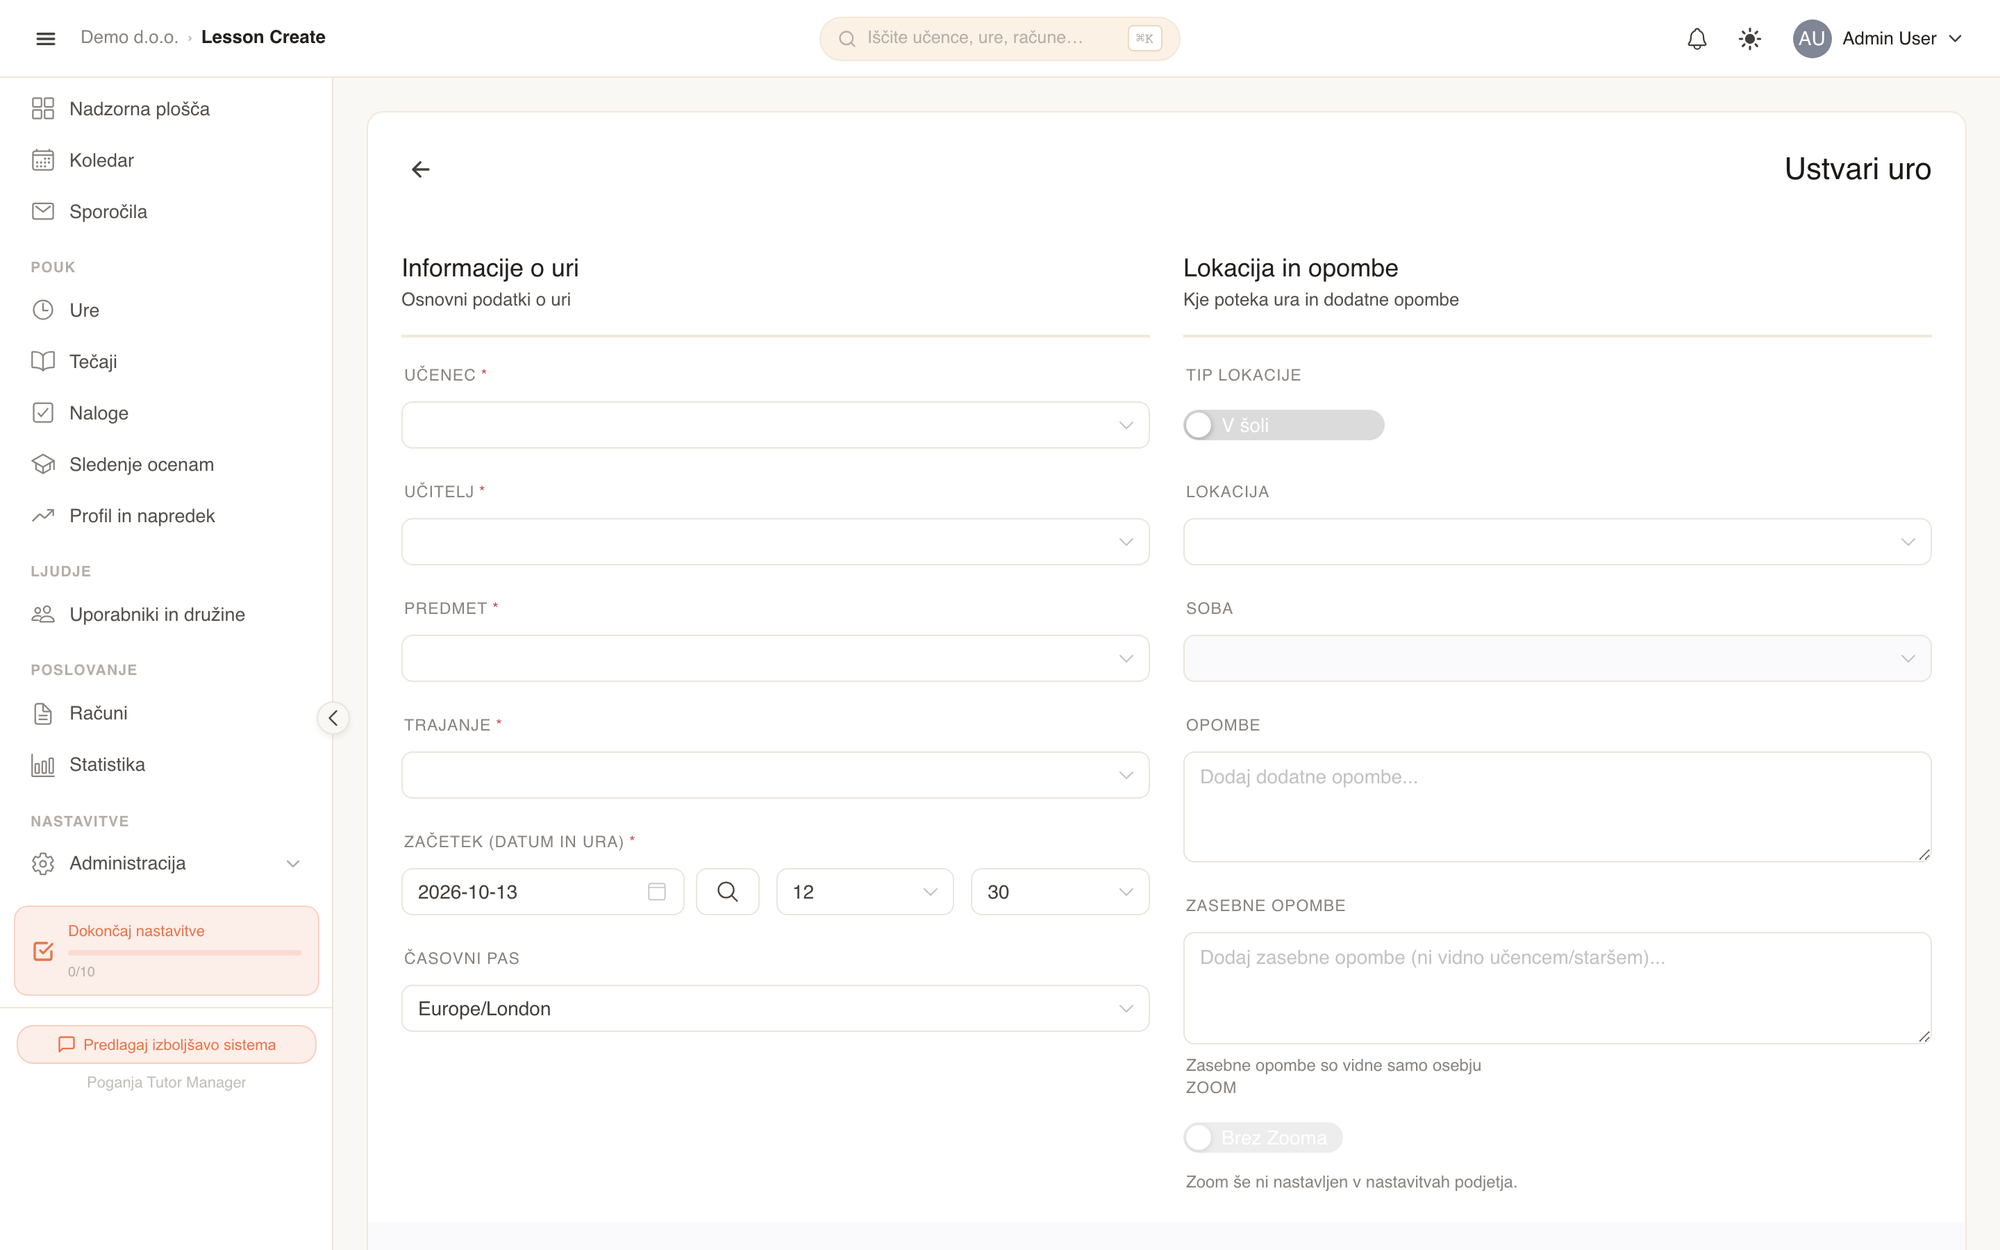
Task: Open the hour dropdown showing 12
Action: pos(865,892)
